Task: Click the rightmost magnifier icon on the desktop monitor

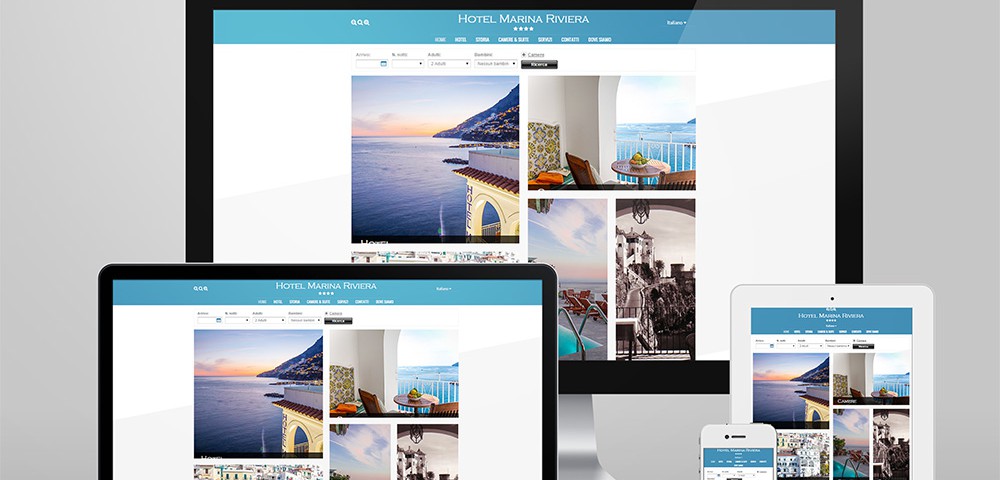Action: pos(366,22)
